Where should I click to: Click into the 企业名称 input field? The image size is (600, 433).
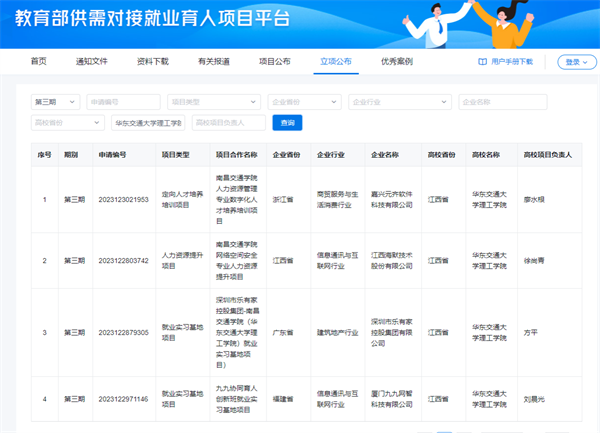(x=502, y=102)
